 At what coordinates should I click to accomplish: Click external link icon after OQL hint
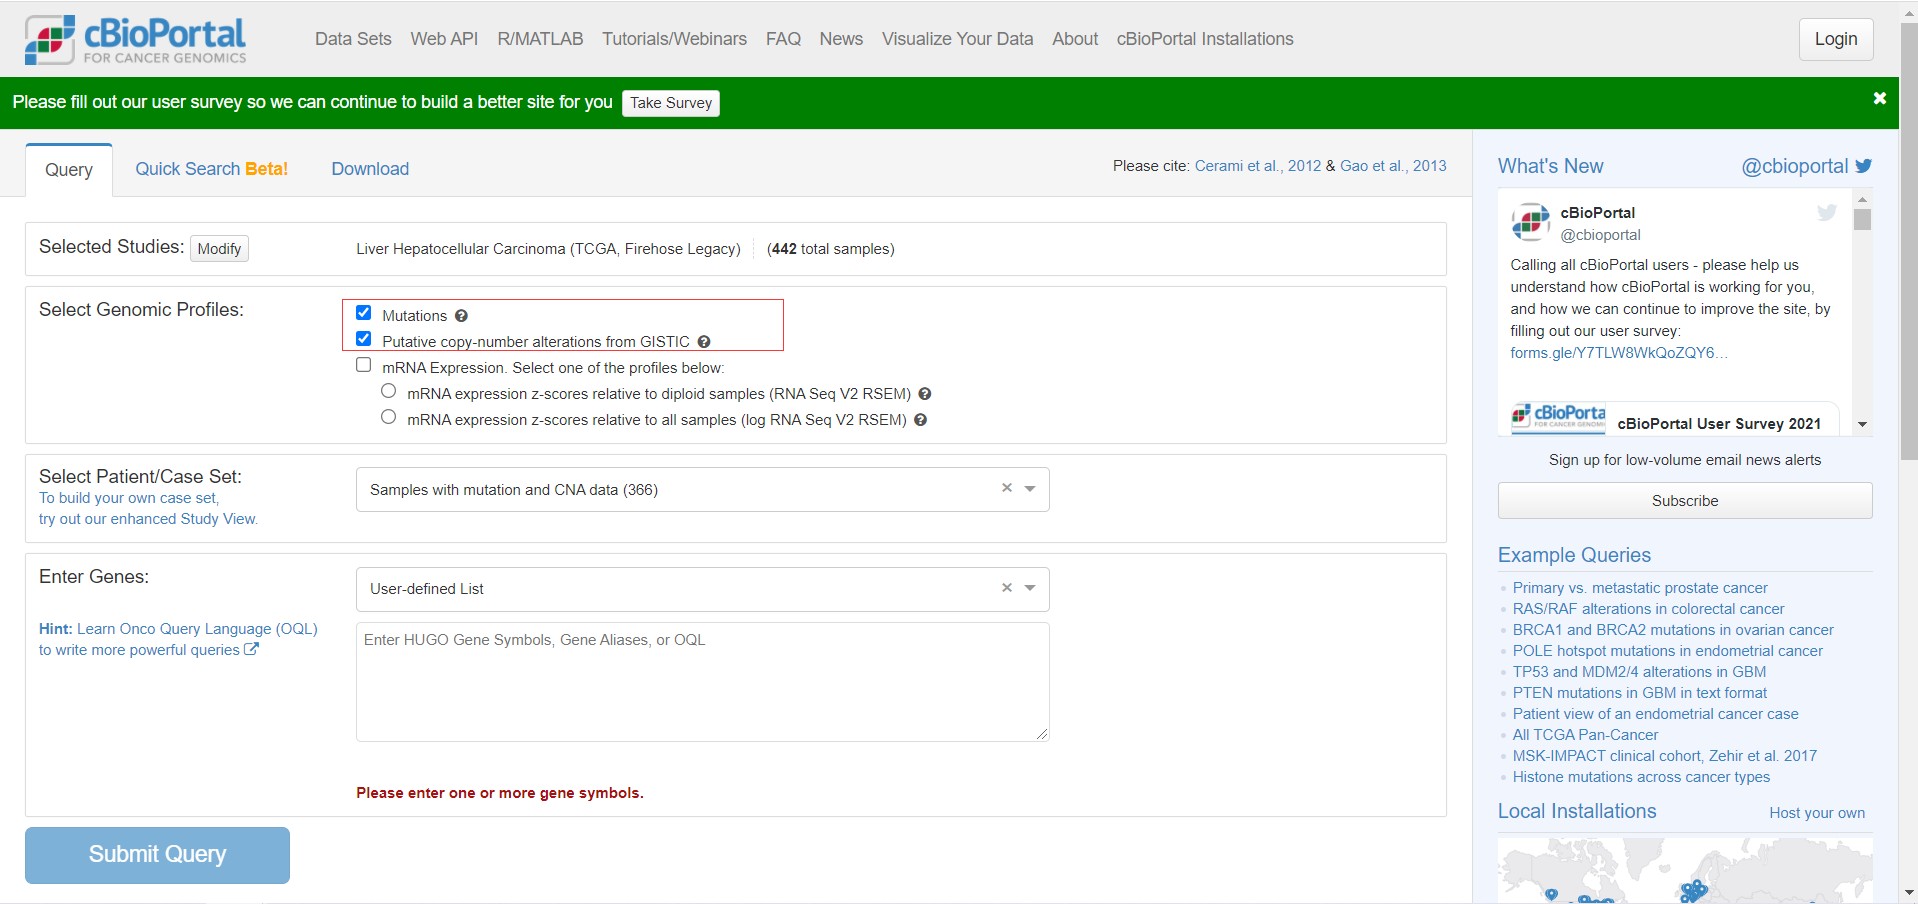coord(252,649)
